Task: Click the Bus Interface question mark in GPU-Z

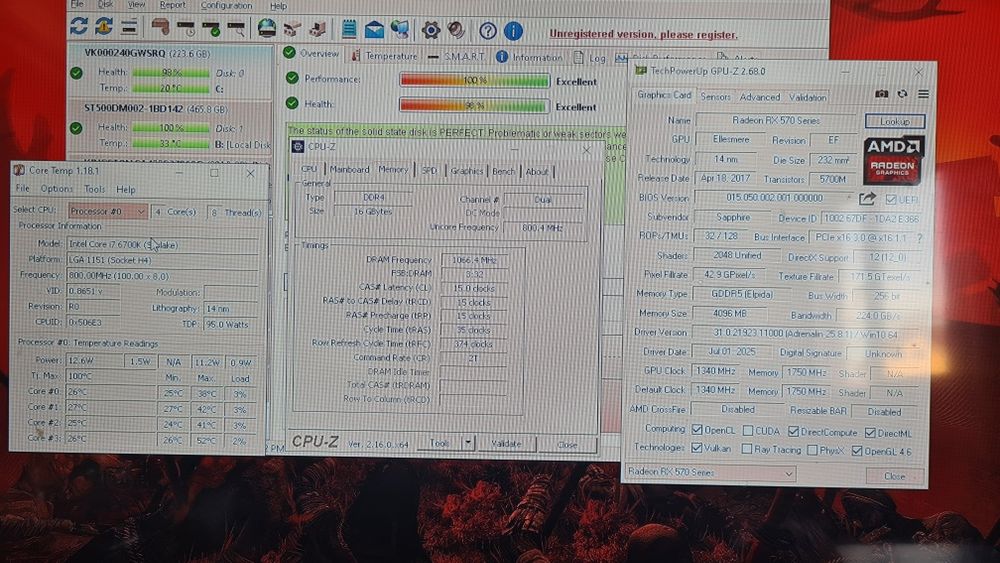Action: [919, 238]
